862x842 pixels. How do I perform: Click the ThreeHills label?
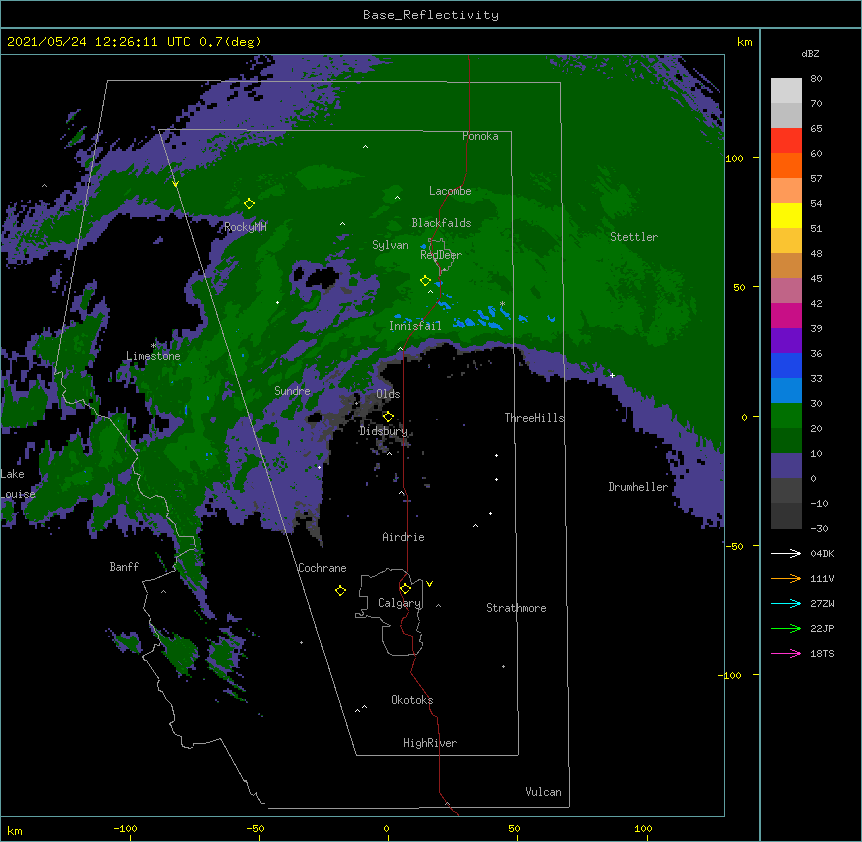[x=534, y=418]
